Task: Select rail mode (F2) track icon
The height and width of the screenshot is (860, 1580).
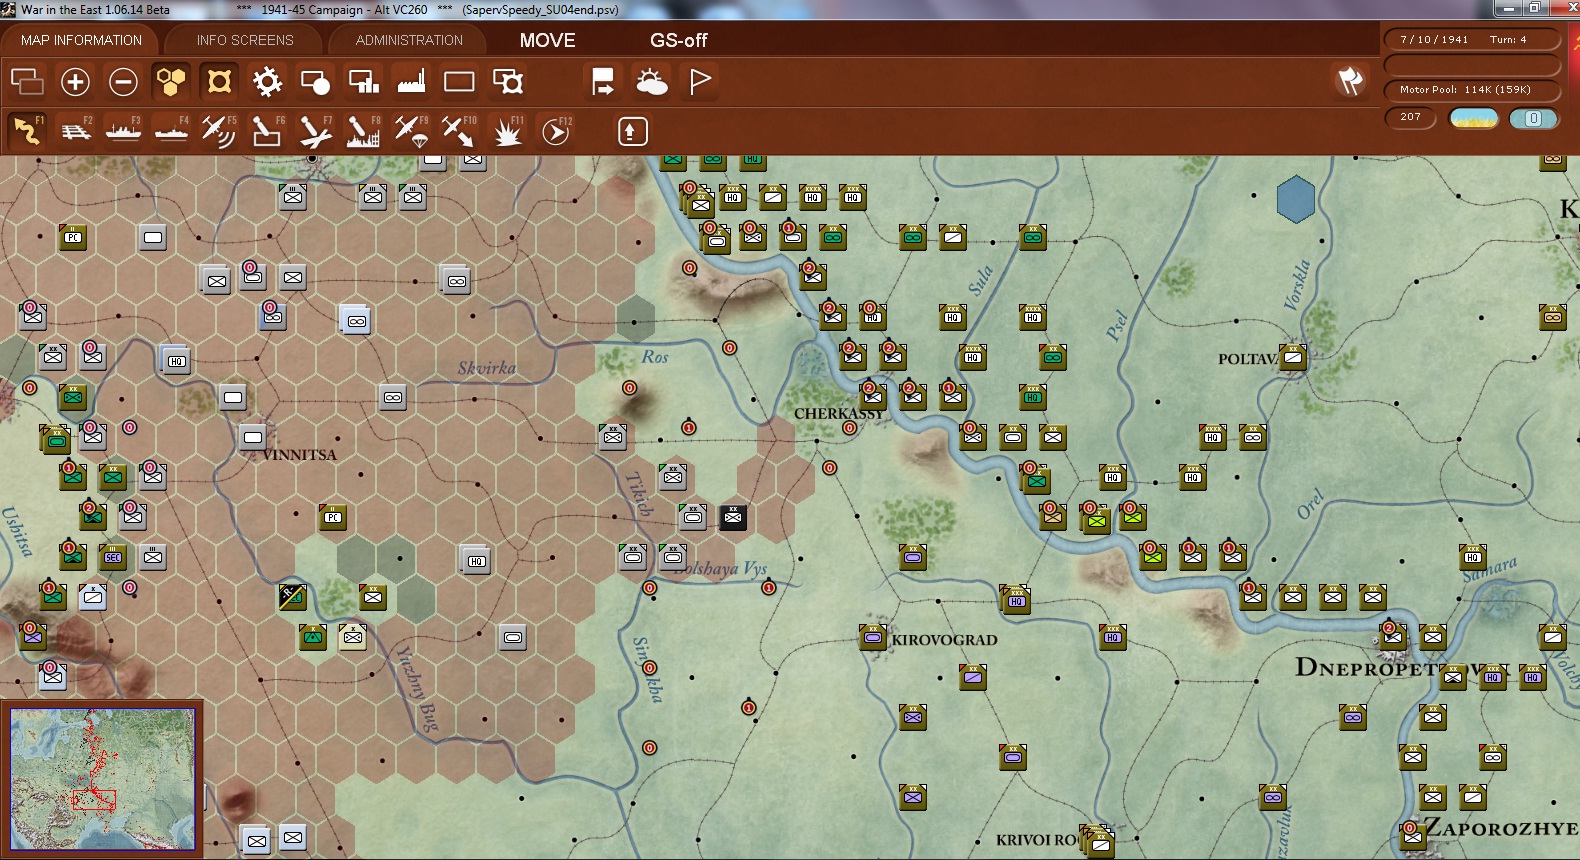Action: click(x=75, y=131)
